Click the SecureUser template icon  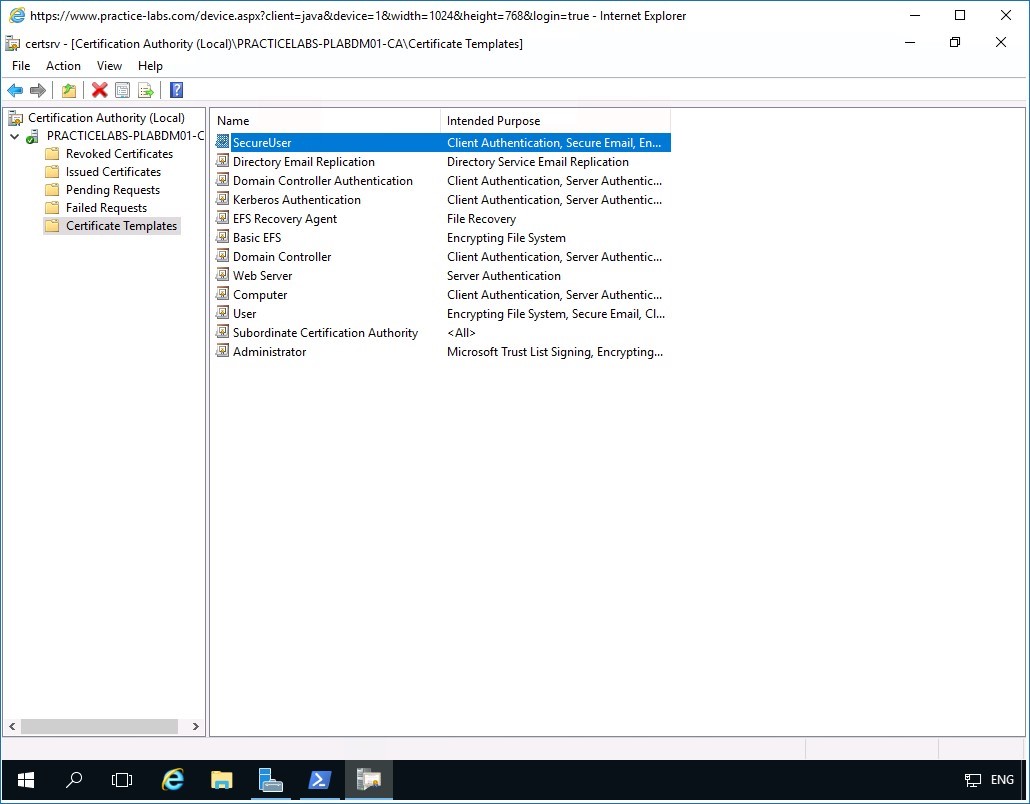tap(223, 142)
